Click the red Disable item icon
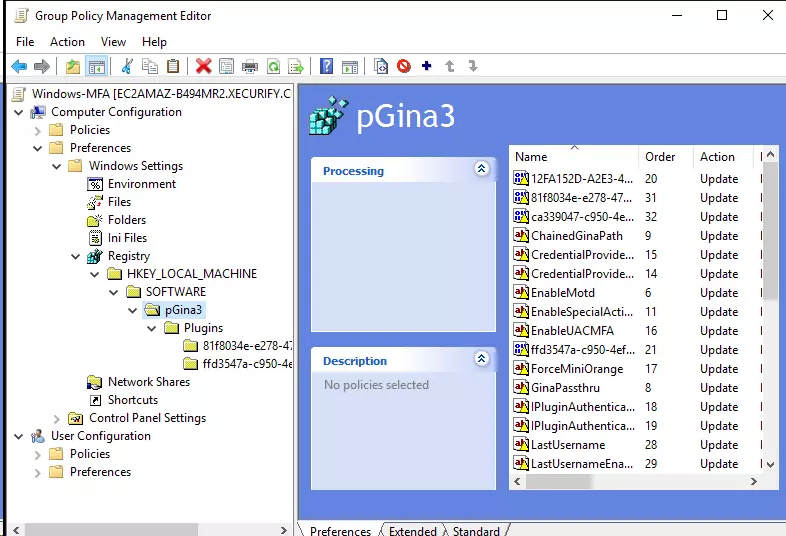 (x=404, y=66)
